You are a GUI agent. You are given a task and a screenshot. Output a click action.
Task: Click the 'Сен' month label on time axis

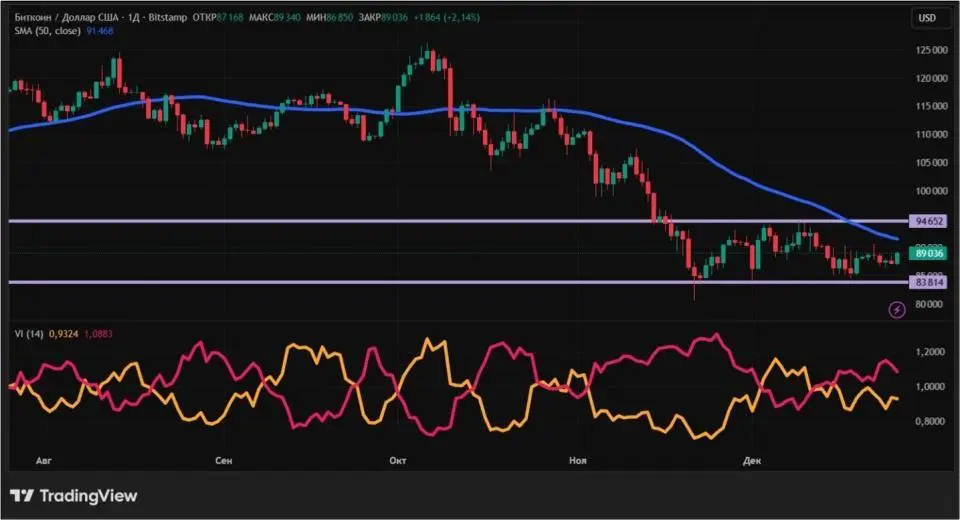tap(224, 460)
